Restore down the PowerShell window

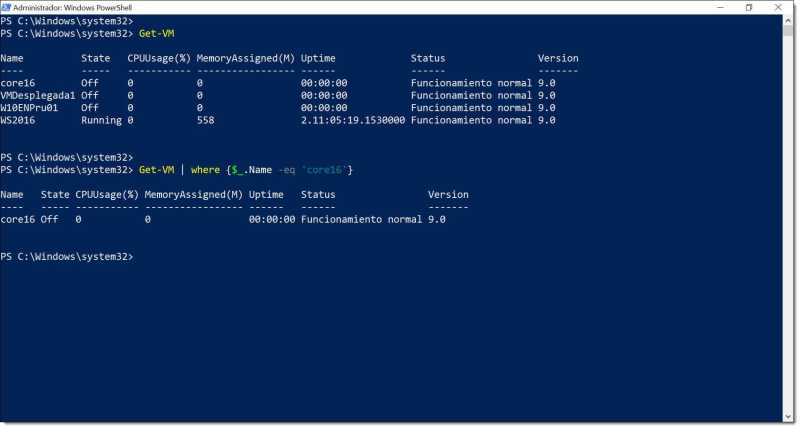pos(748,7)
